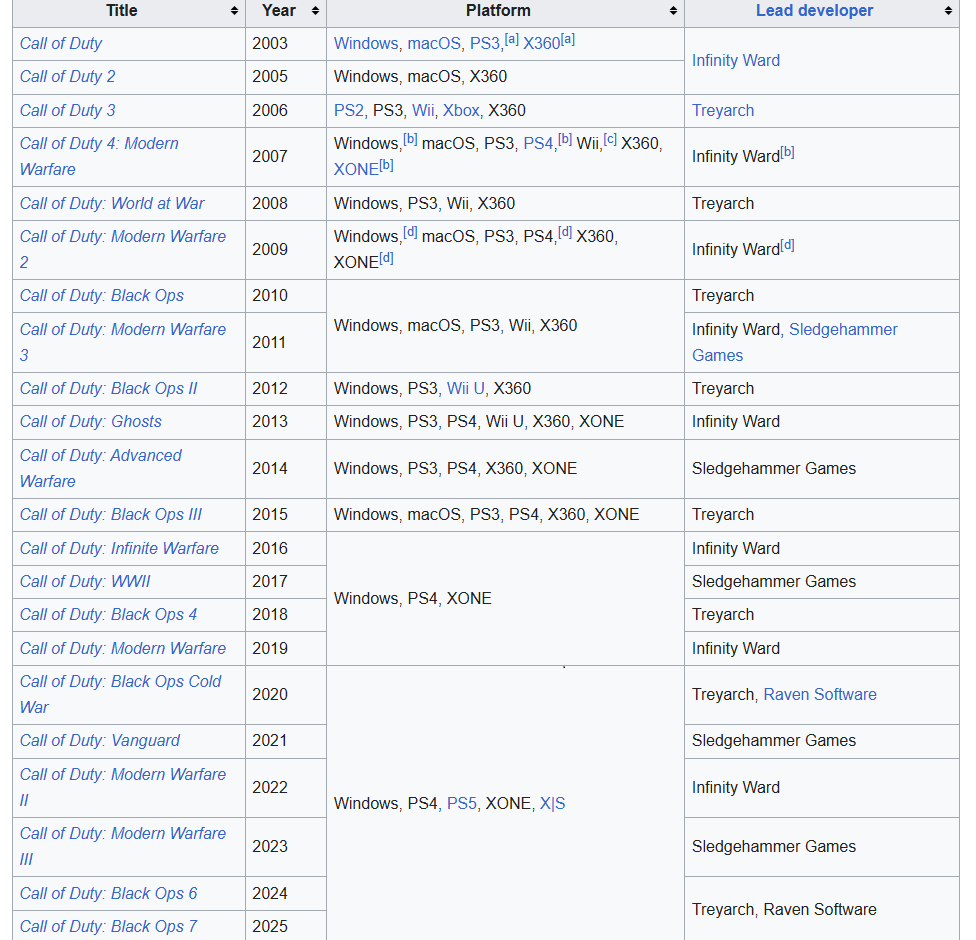The image size is (976, 940).
Task: Open footnote [a] next to PS3
Action: pyautogui.click(x=511, y=39)
